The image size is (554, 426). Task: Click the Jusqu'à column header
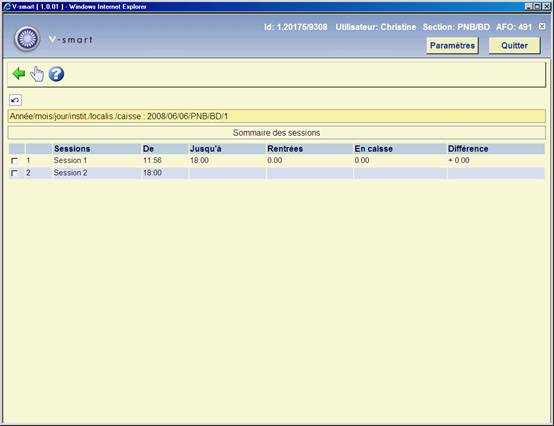pyautogui.click(x=206, y=149)
